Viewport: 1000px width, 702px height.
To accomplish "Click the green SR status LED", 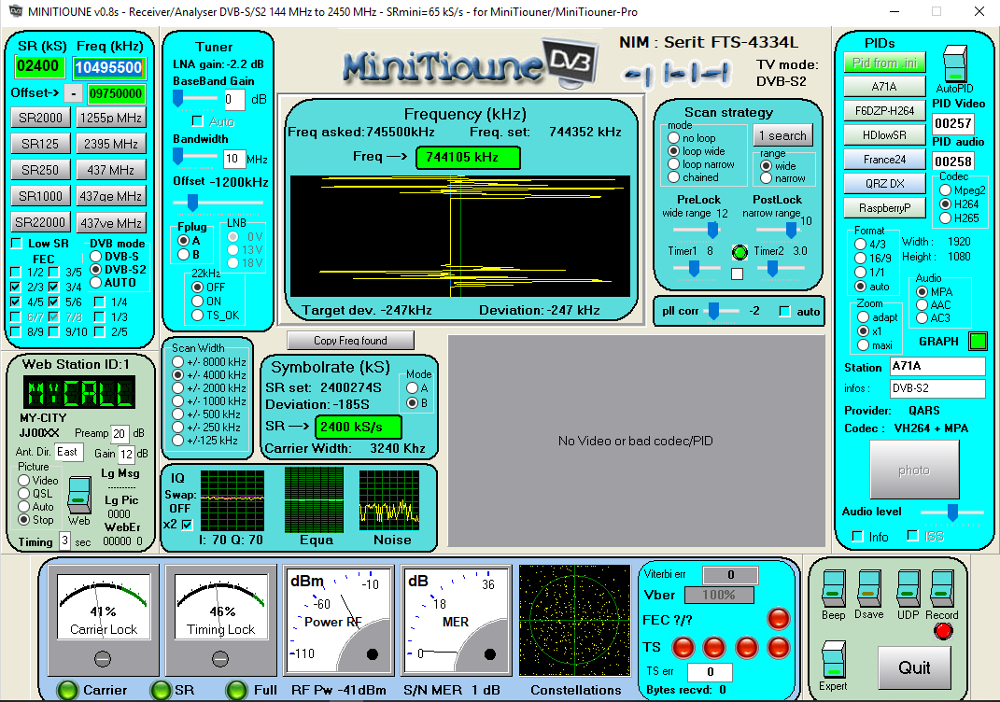I will [x=160, y=690].
